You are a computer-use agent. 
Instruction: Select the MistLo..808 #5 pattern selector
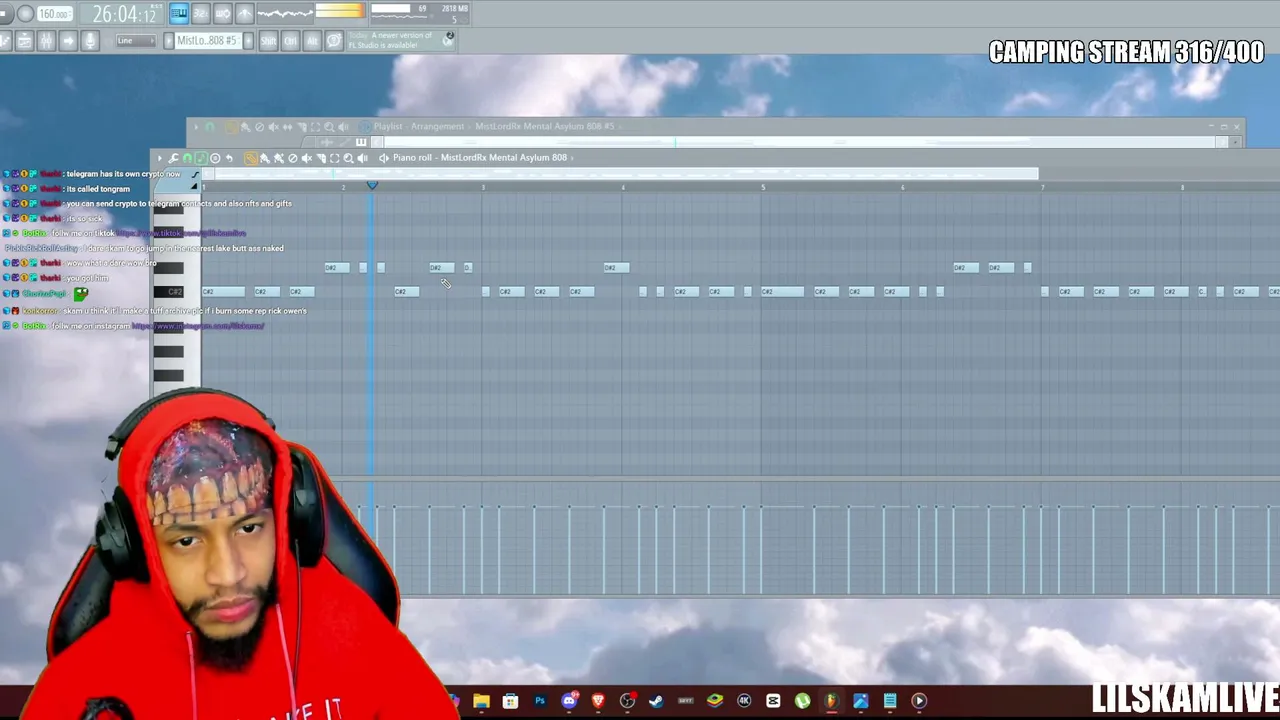coord(208,41)
